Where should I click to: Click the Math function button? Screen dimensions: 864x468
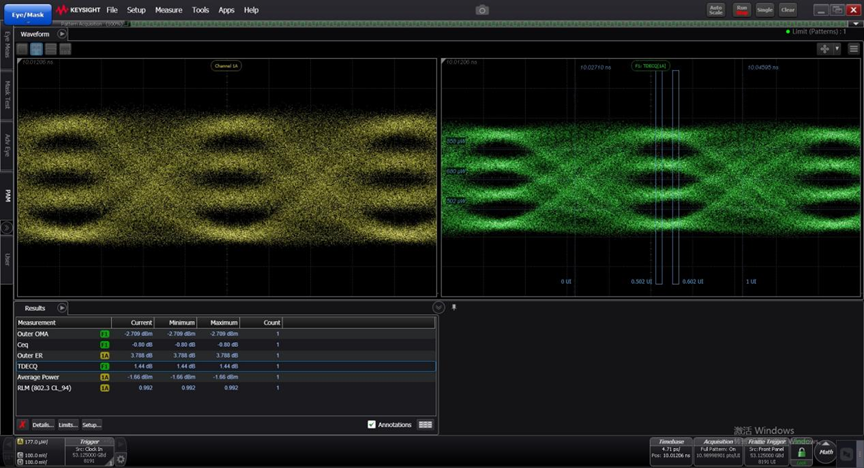[x=826, y=452]
